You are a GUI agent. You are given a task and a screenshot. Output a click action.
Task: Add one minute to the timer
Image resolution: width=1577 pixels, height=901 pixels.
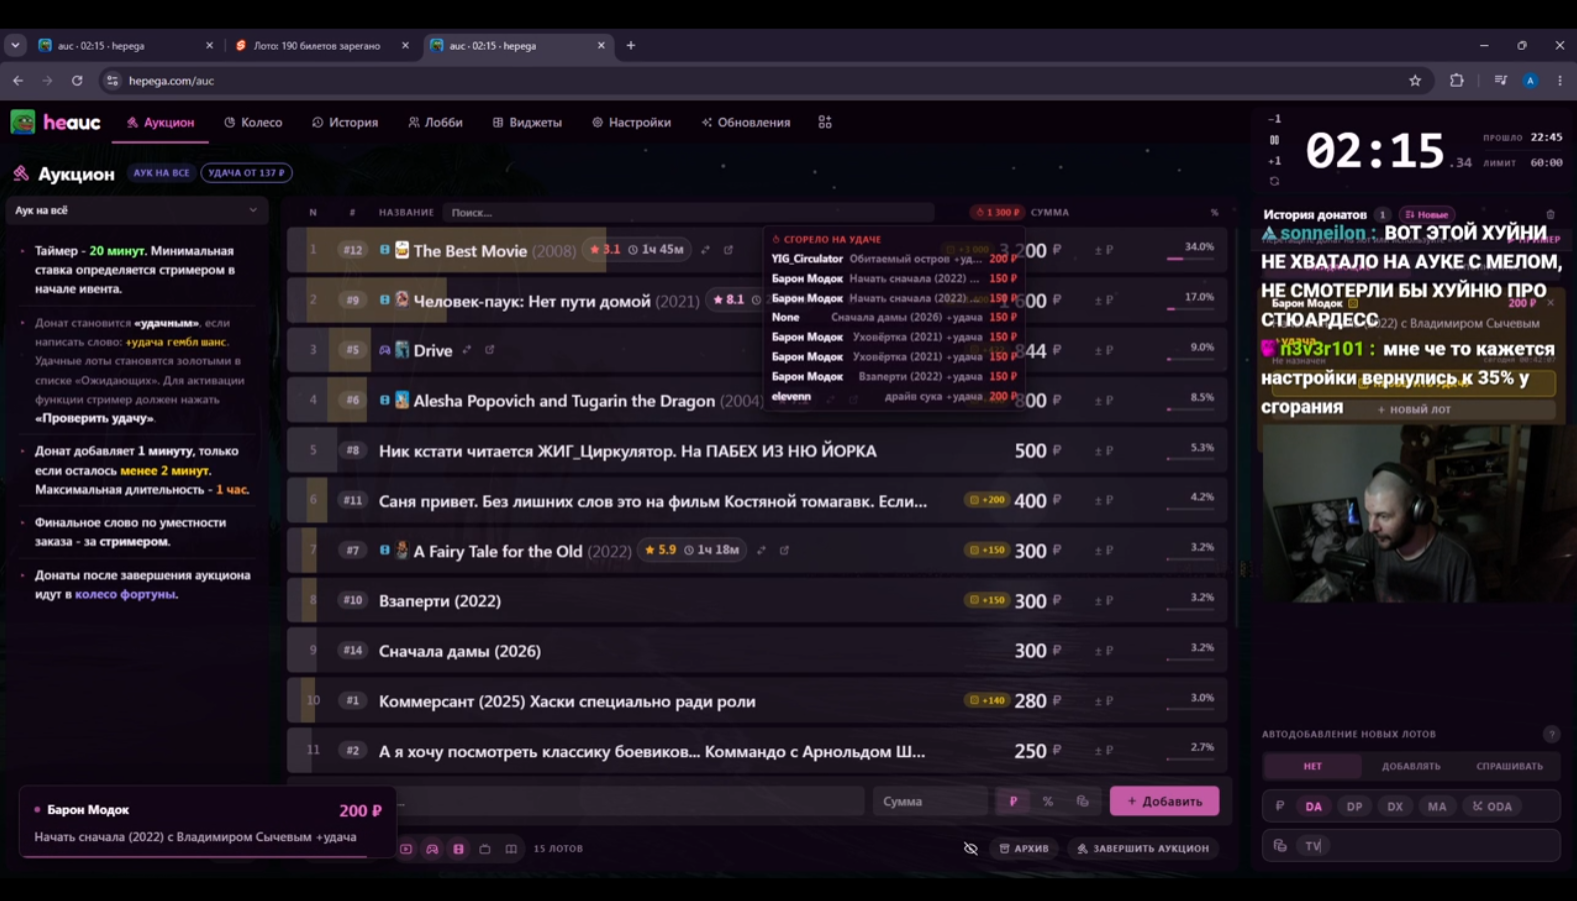click(x=1274, y=161)
